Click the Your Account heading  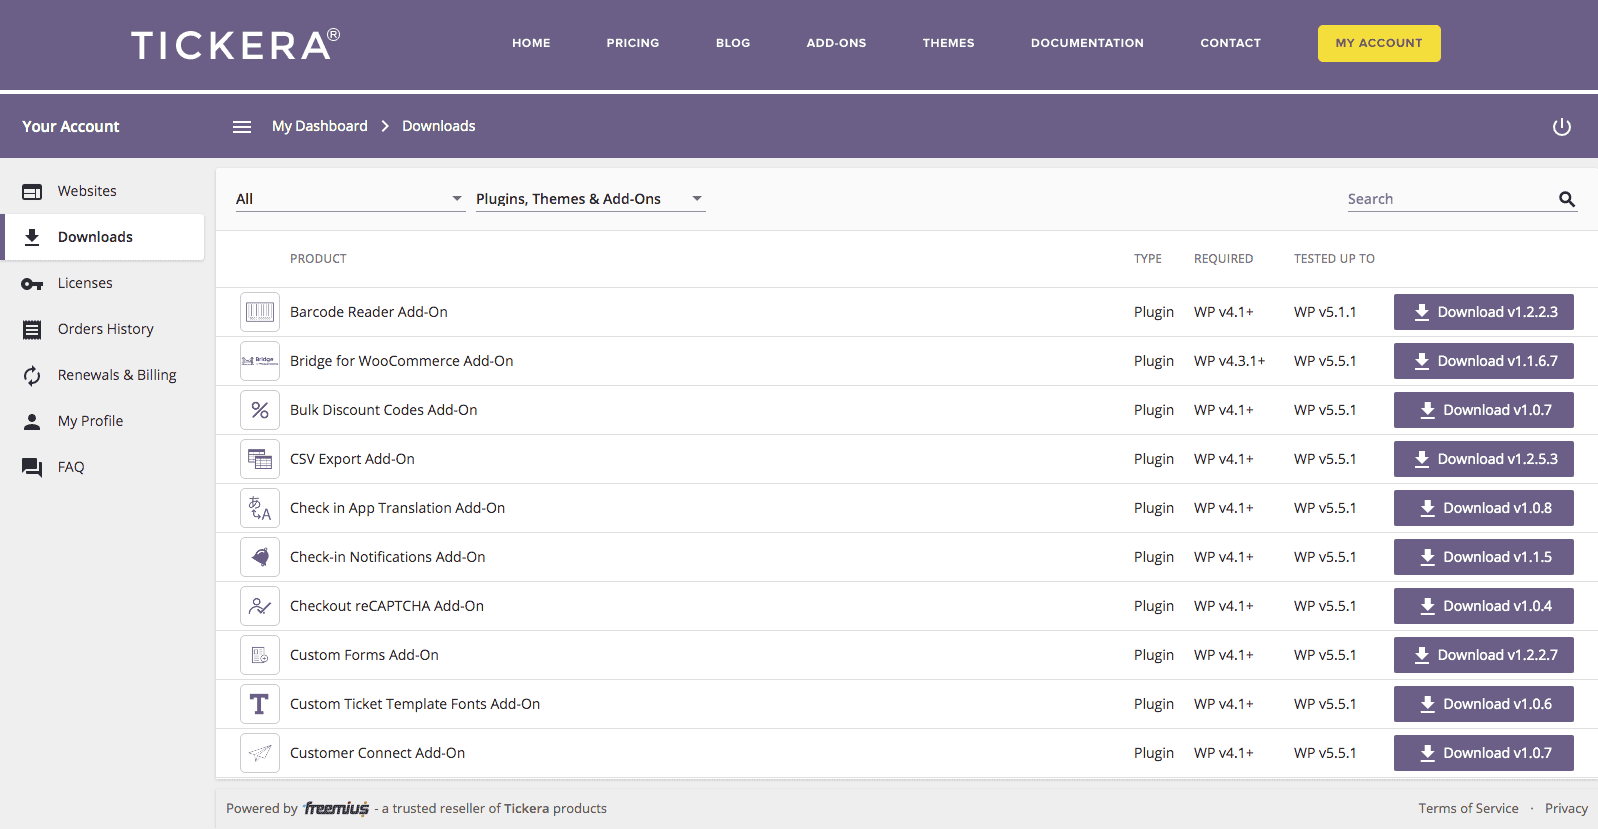(x=71, y=127)
